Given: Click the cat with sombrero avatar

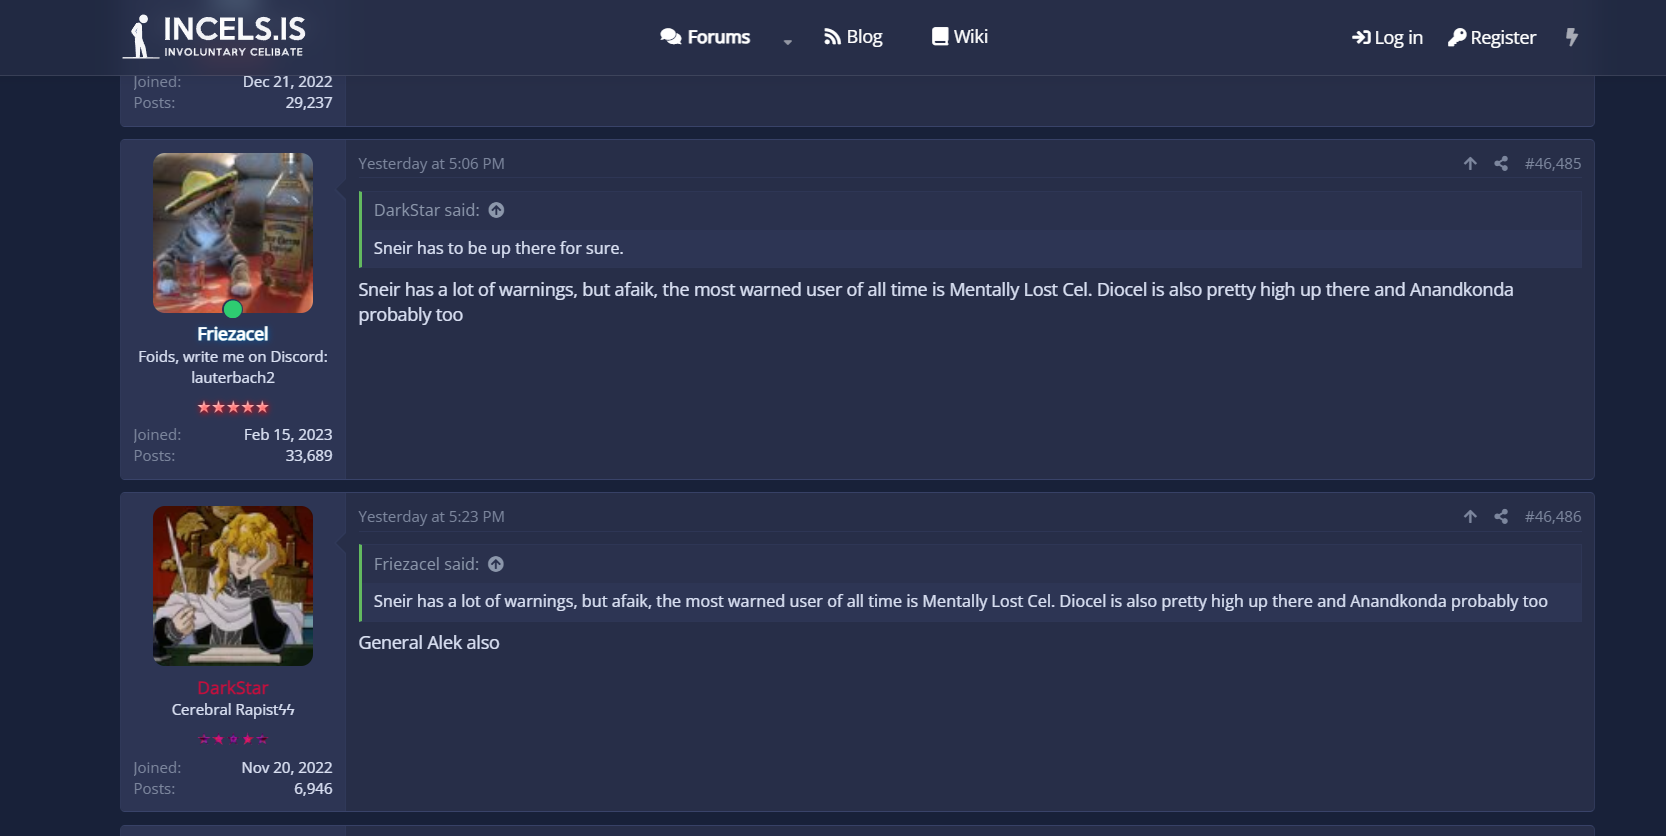Looking at the screenshot, I should tap(233, 233).
